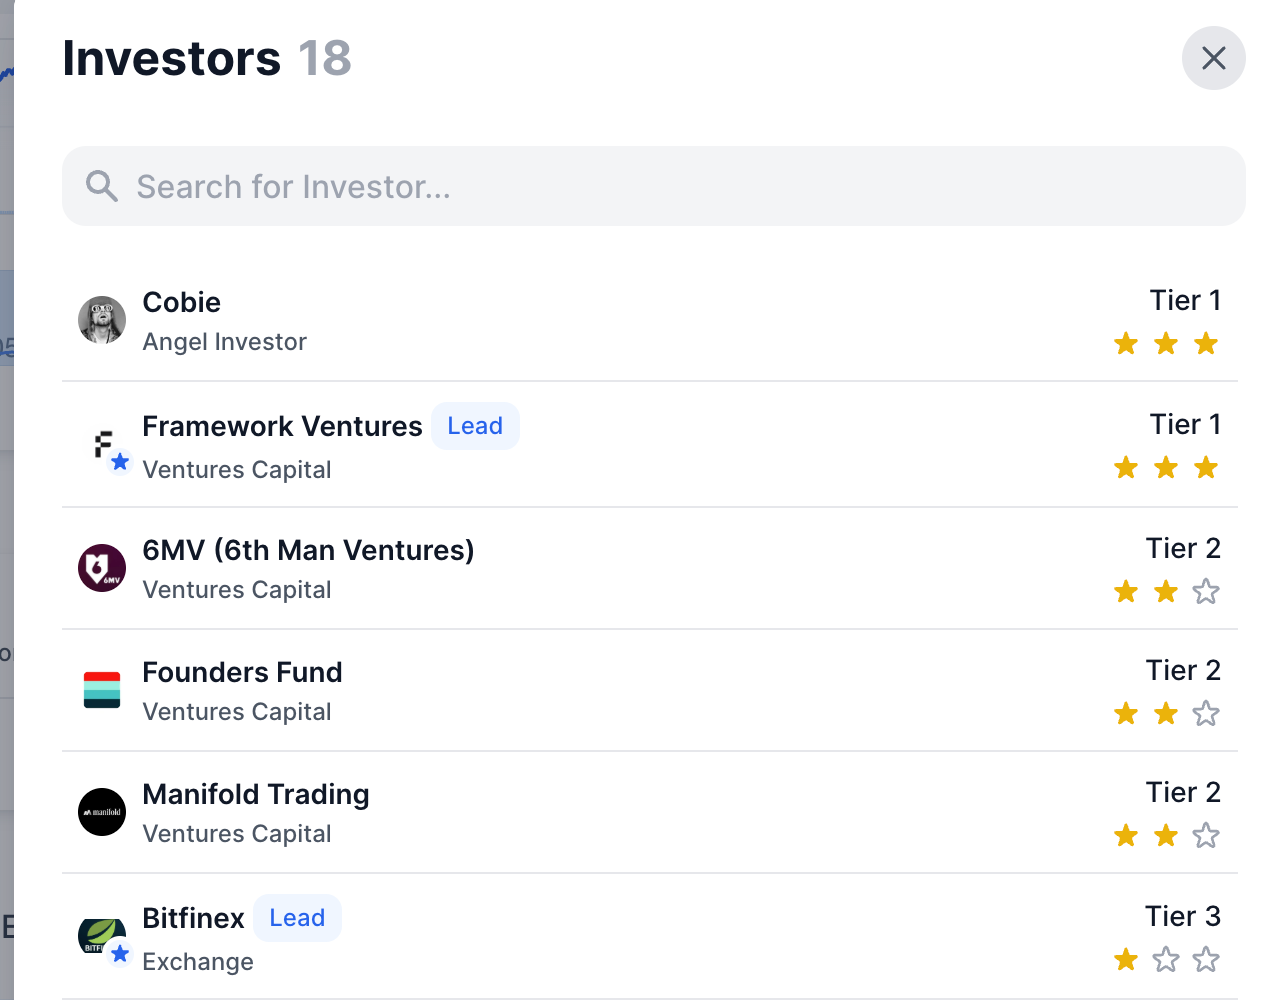
Task: Dismiss the Investors dialog with the X
Action: point(1213,58)
